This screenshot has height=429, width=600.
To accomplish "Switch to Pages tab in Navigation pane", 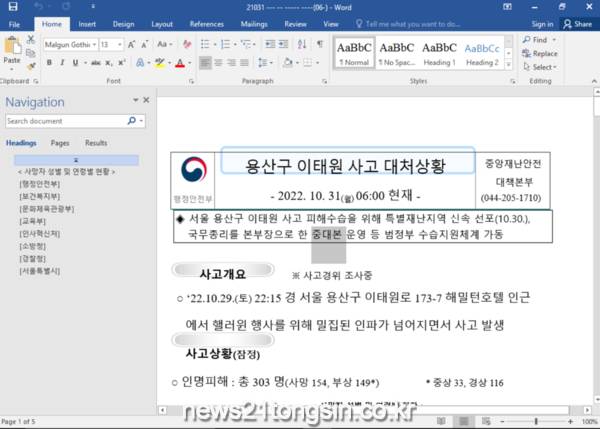I will (60, 143).
